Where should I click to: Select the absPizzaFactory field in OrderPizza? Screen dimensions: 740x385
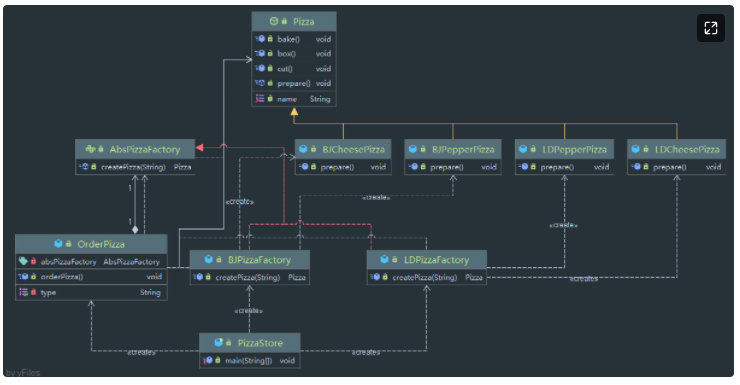92,261
